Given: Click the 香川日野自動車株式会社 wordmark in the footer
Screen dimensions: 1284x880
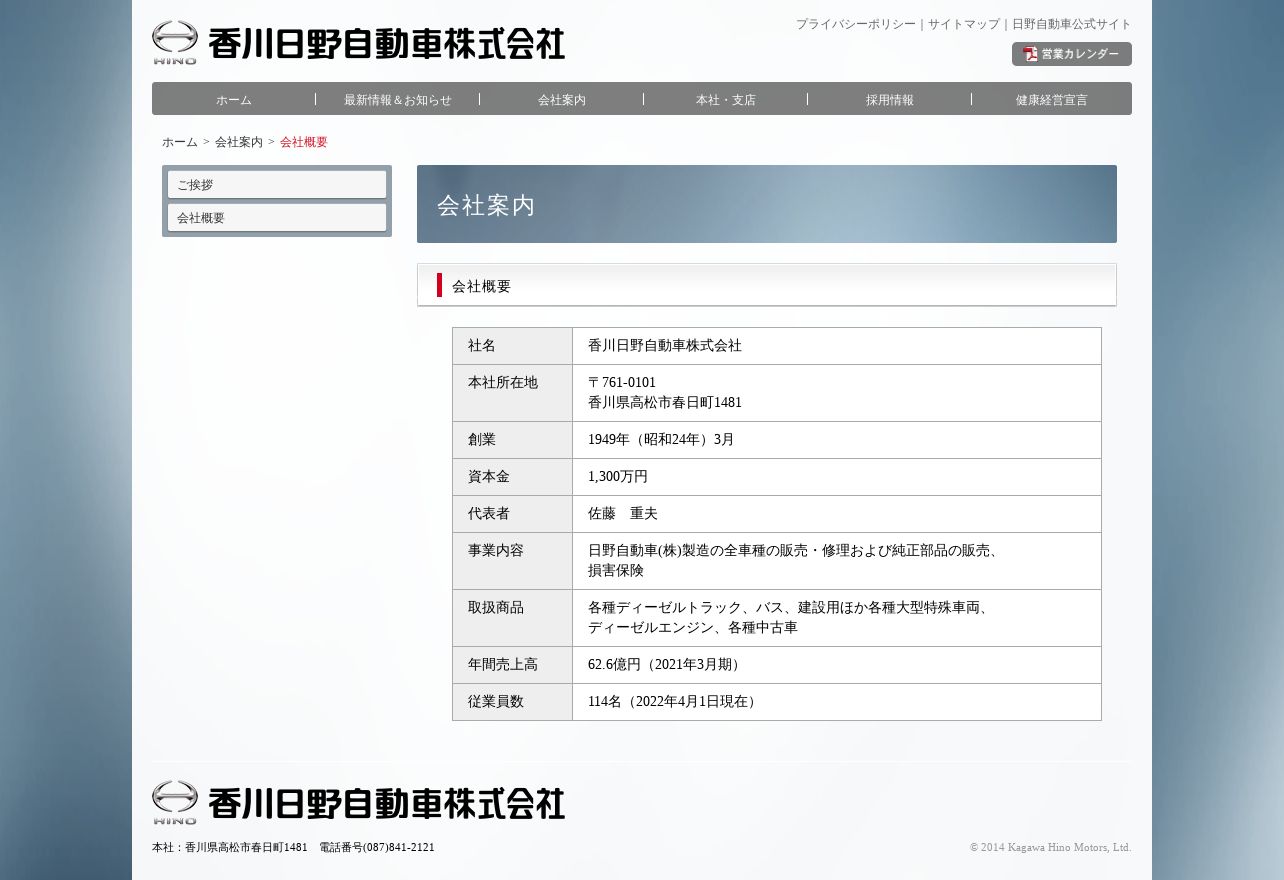Looking at the screenshot, I should (x=387, y=804).
